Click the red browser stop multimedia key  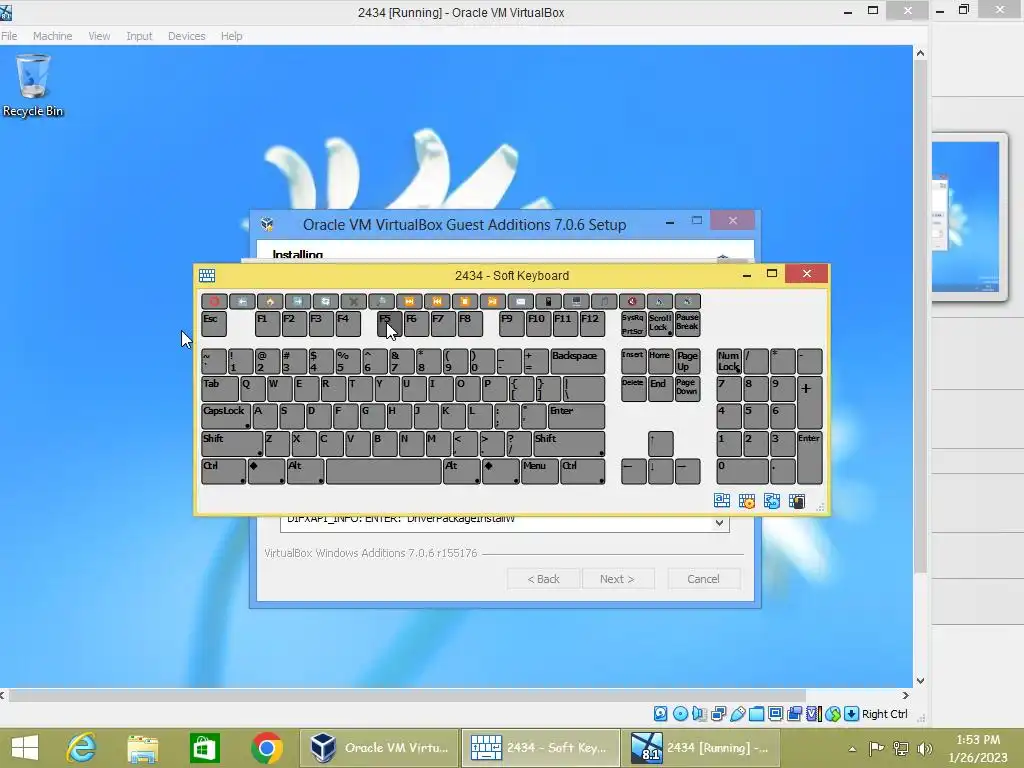214,301
